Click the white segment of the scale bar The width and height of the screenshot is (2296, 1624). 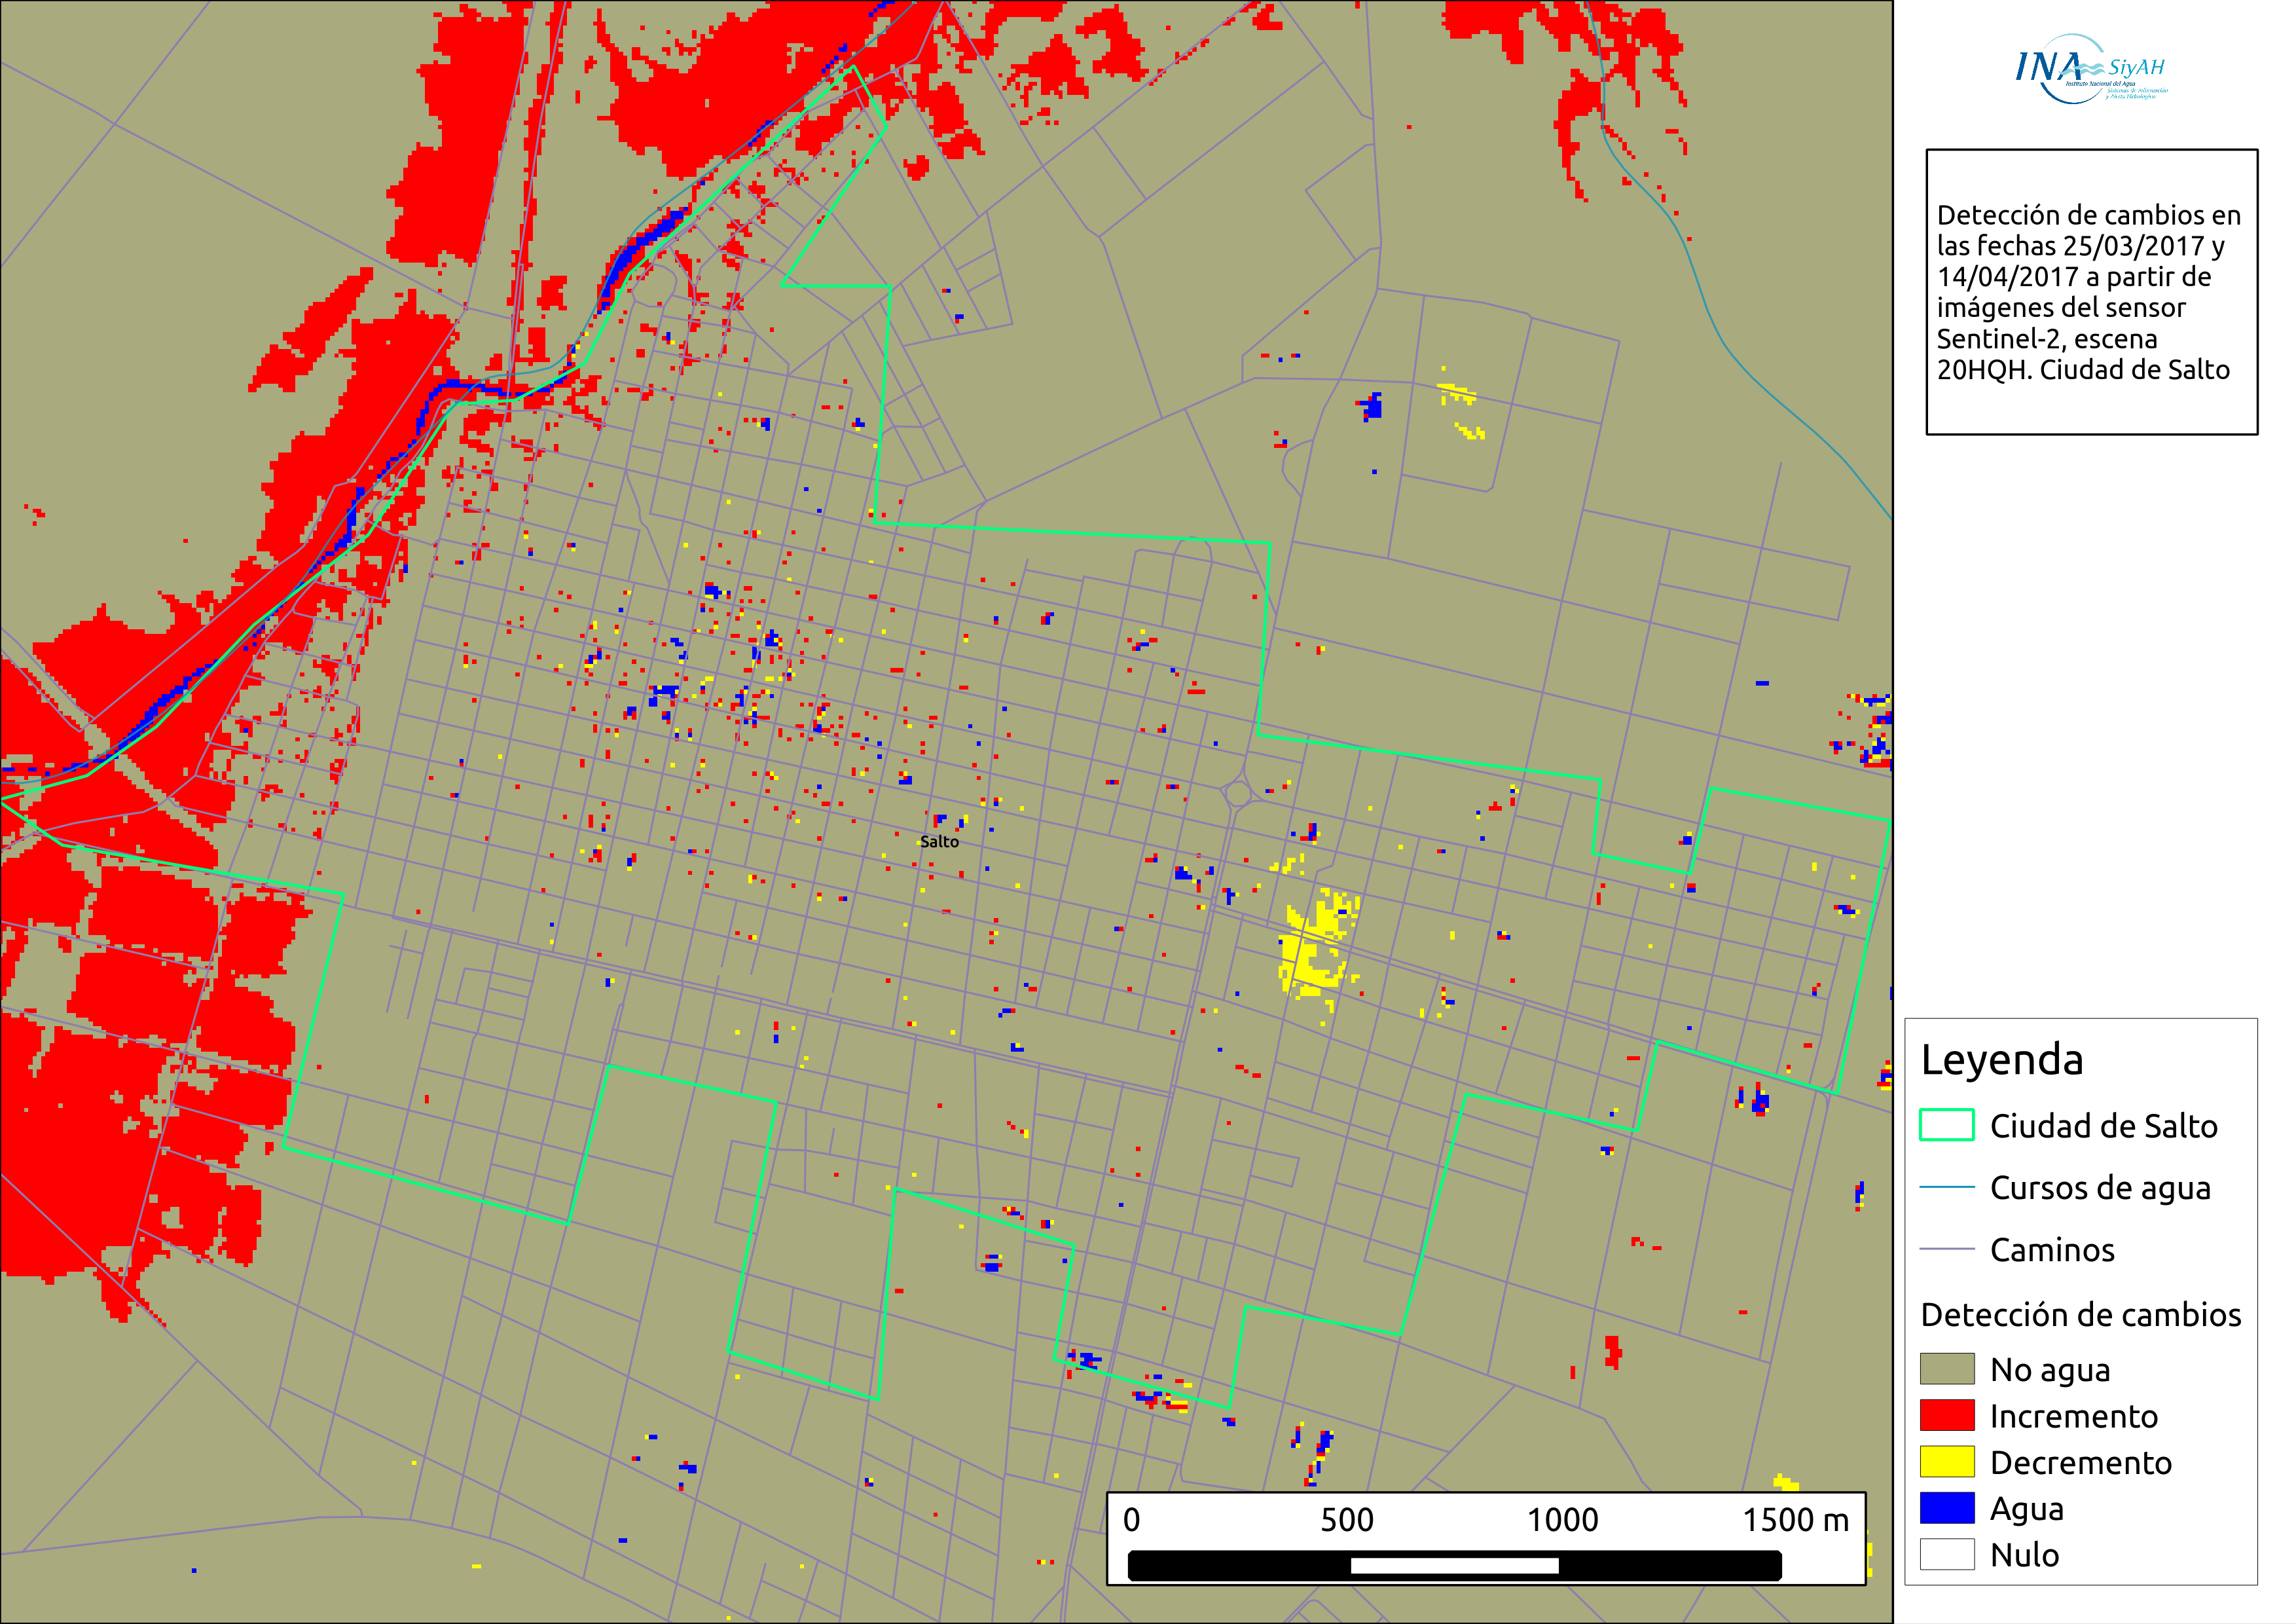1454,1565
